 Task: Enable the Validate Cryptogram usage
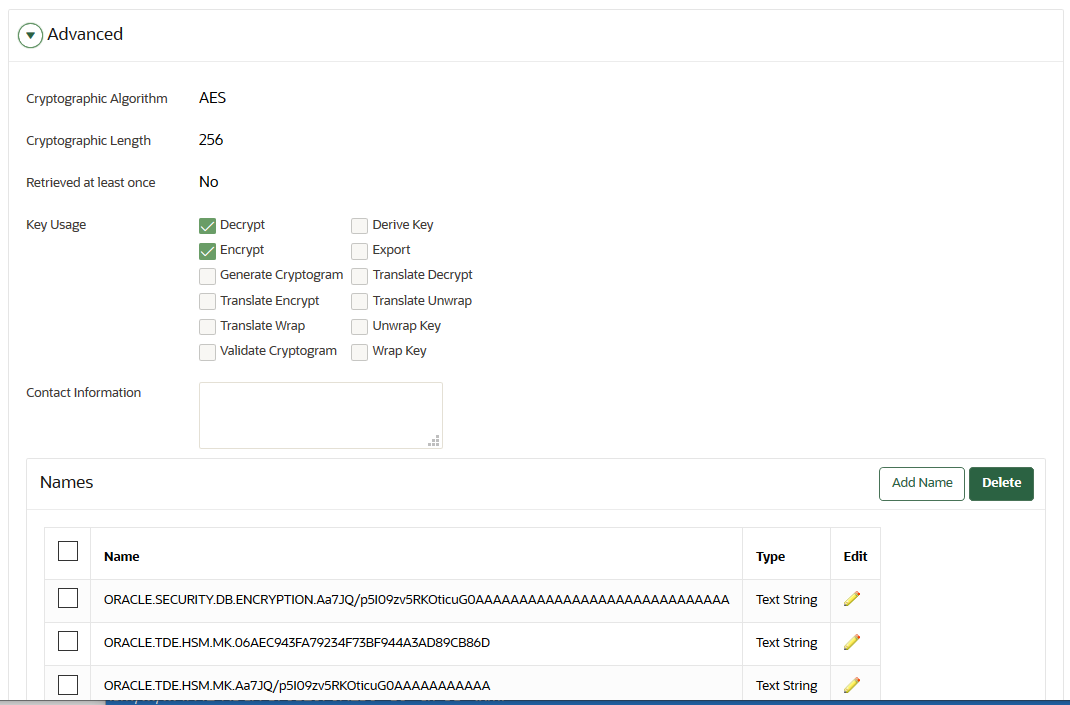(x=207, y=351)
